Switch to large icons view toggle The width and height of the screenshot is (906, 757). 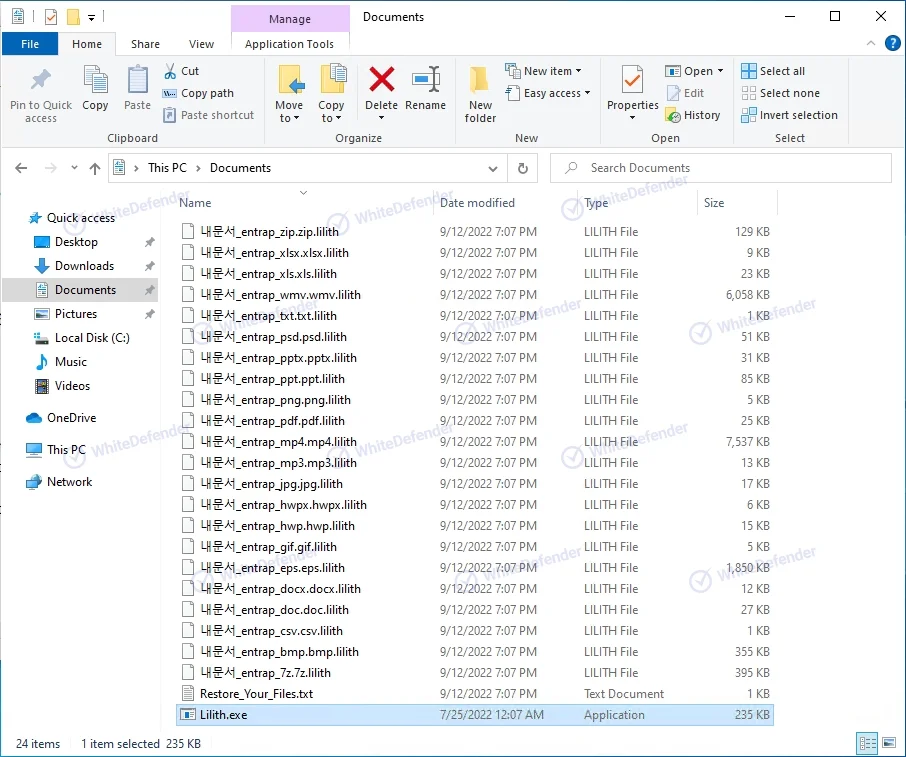(888, 743)
